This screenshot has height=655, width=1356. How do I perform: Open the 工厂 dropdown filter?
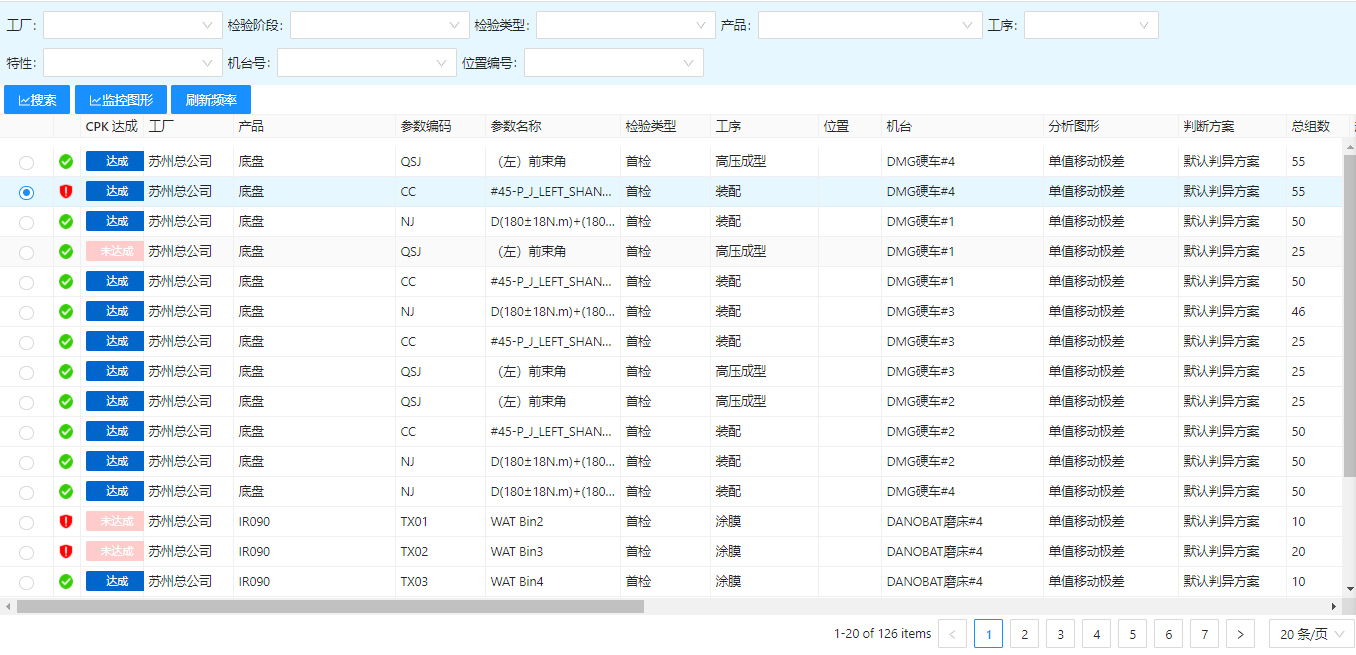[132, 25]
